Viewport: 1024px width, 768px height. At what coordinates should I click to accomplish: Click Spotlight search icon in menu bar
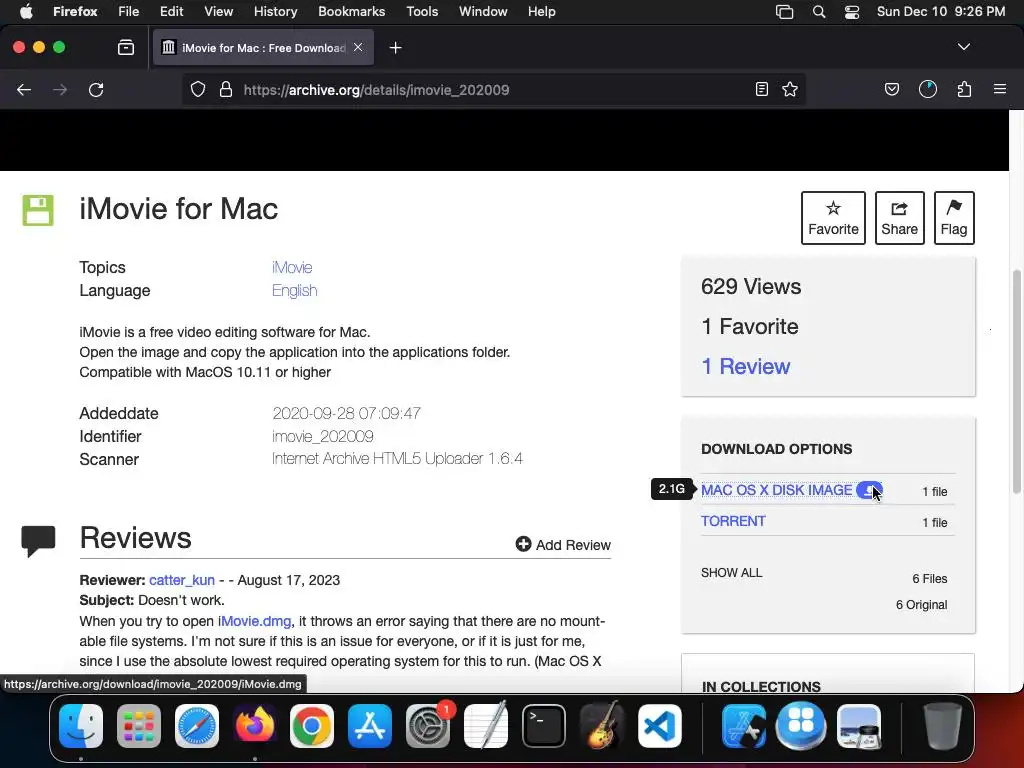click(819, 12)
